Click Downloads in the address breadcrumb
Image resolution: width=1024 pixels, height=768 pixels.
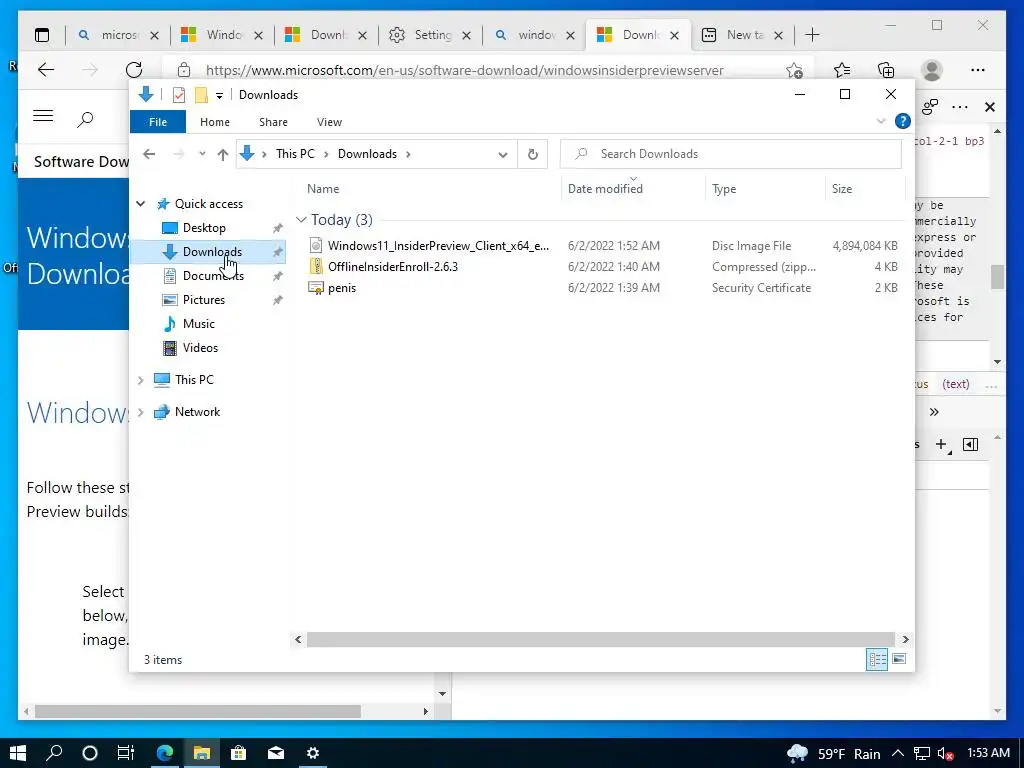pyautogui.click(x=367, y=154)
